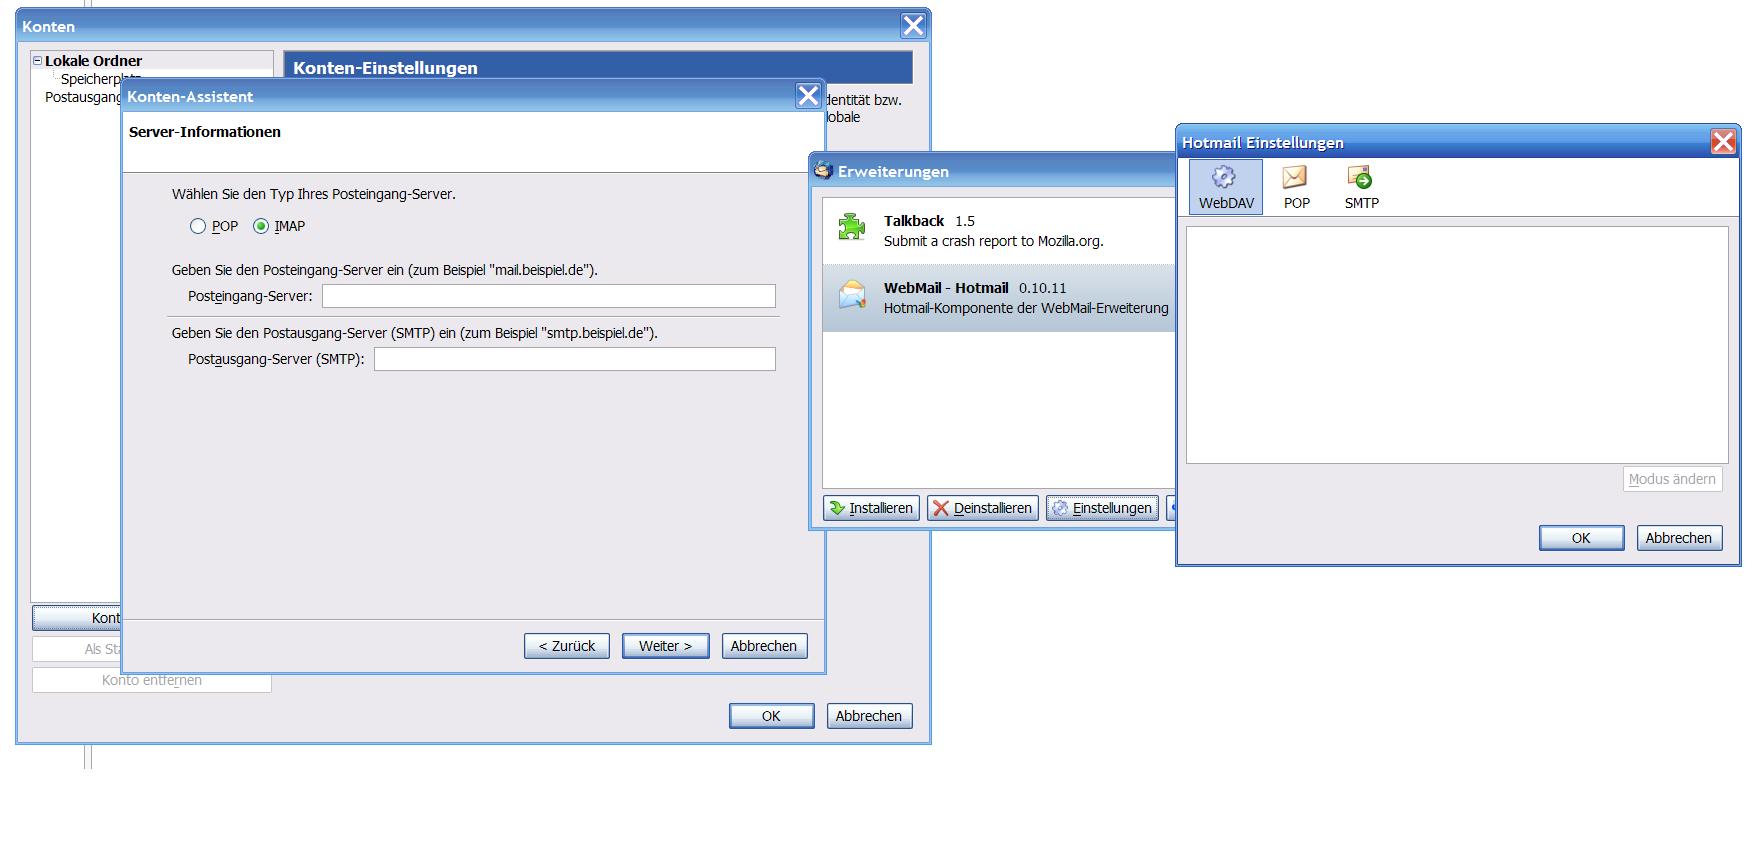Viewport: 1761px width, 843px height.
Task: Select the Talkback extension puzzle icon
Action: click(852, 227)
